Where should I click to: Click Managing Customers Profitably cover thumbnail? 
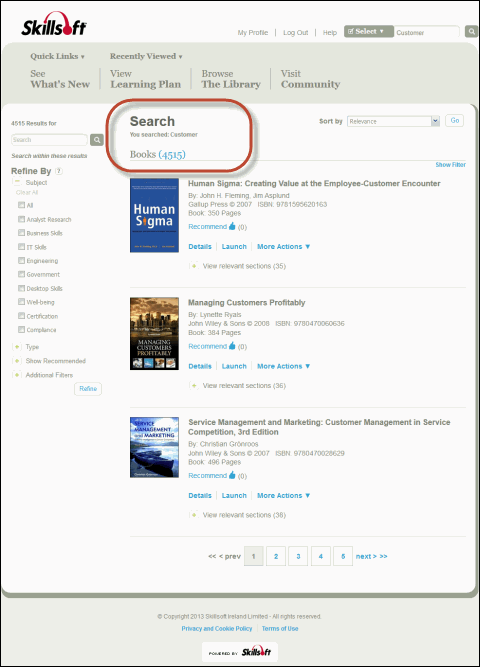(154, 334)
